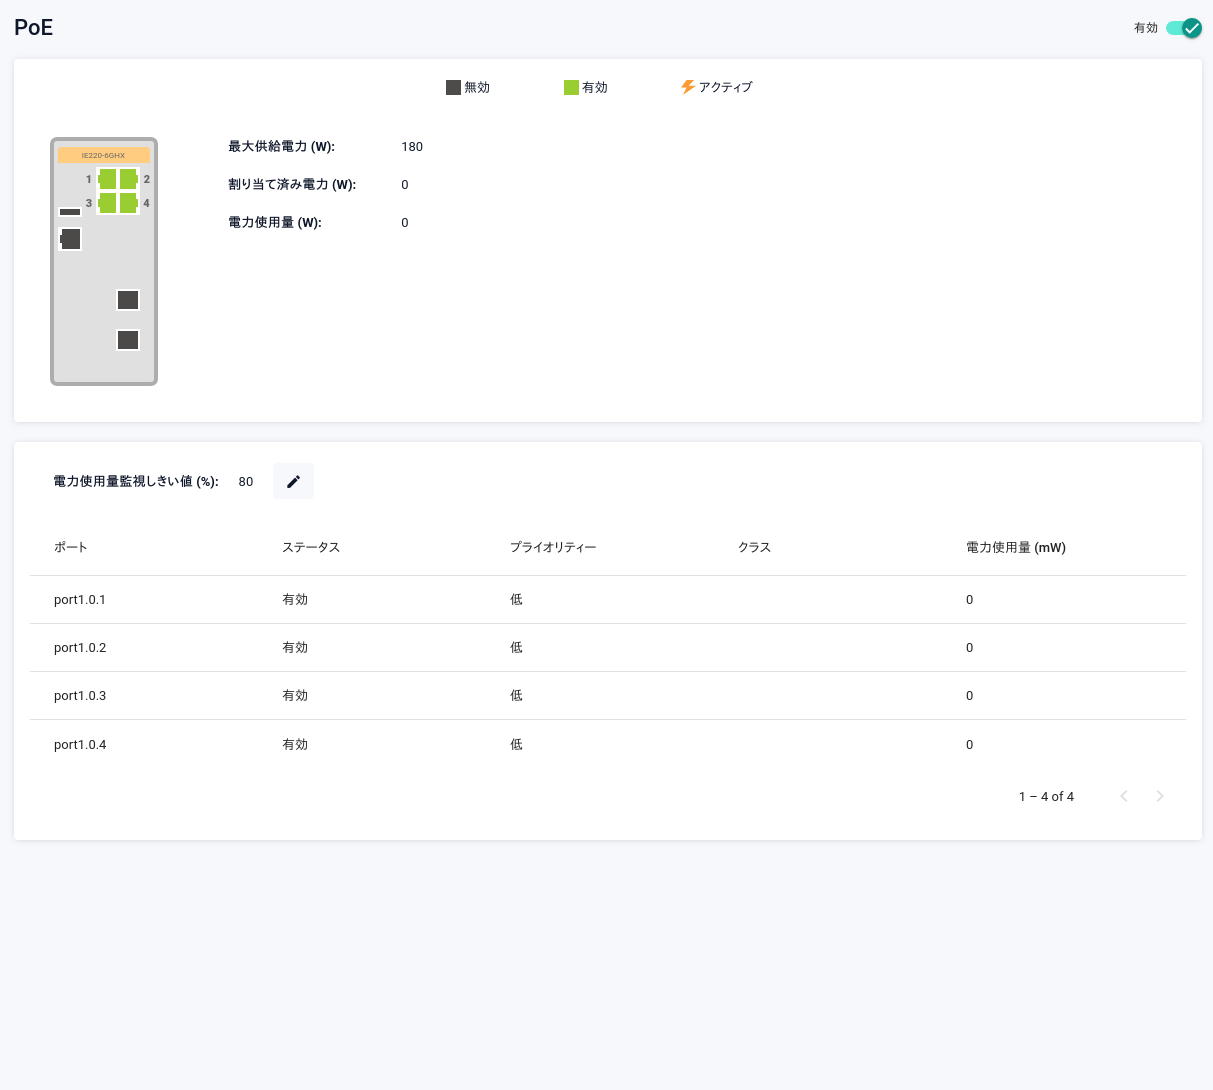Click the lowest dark SFP port square

pos(128,340)
